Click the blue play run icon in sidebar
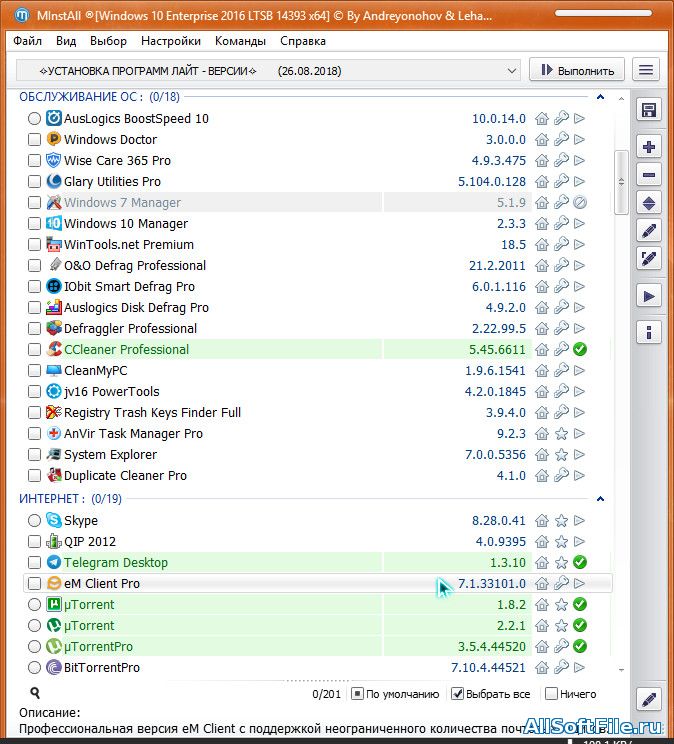674x744 pixels. 648,297
